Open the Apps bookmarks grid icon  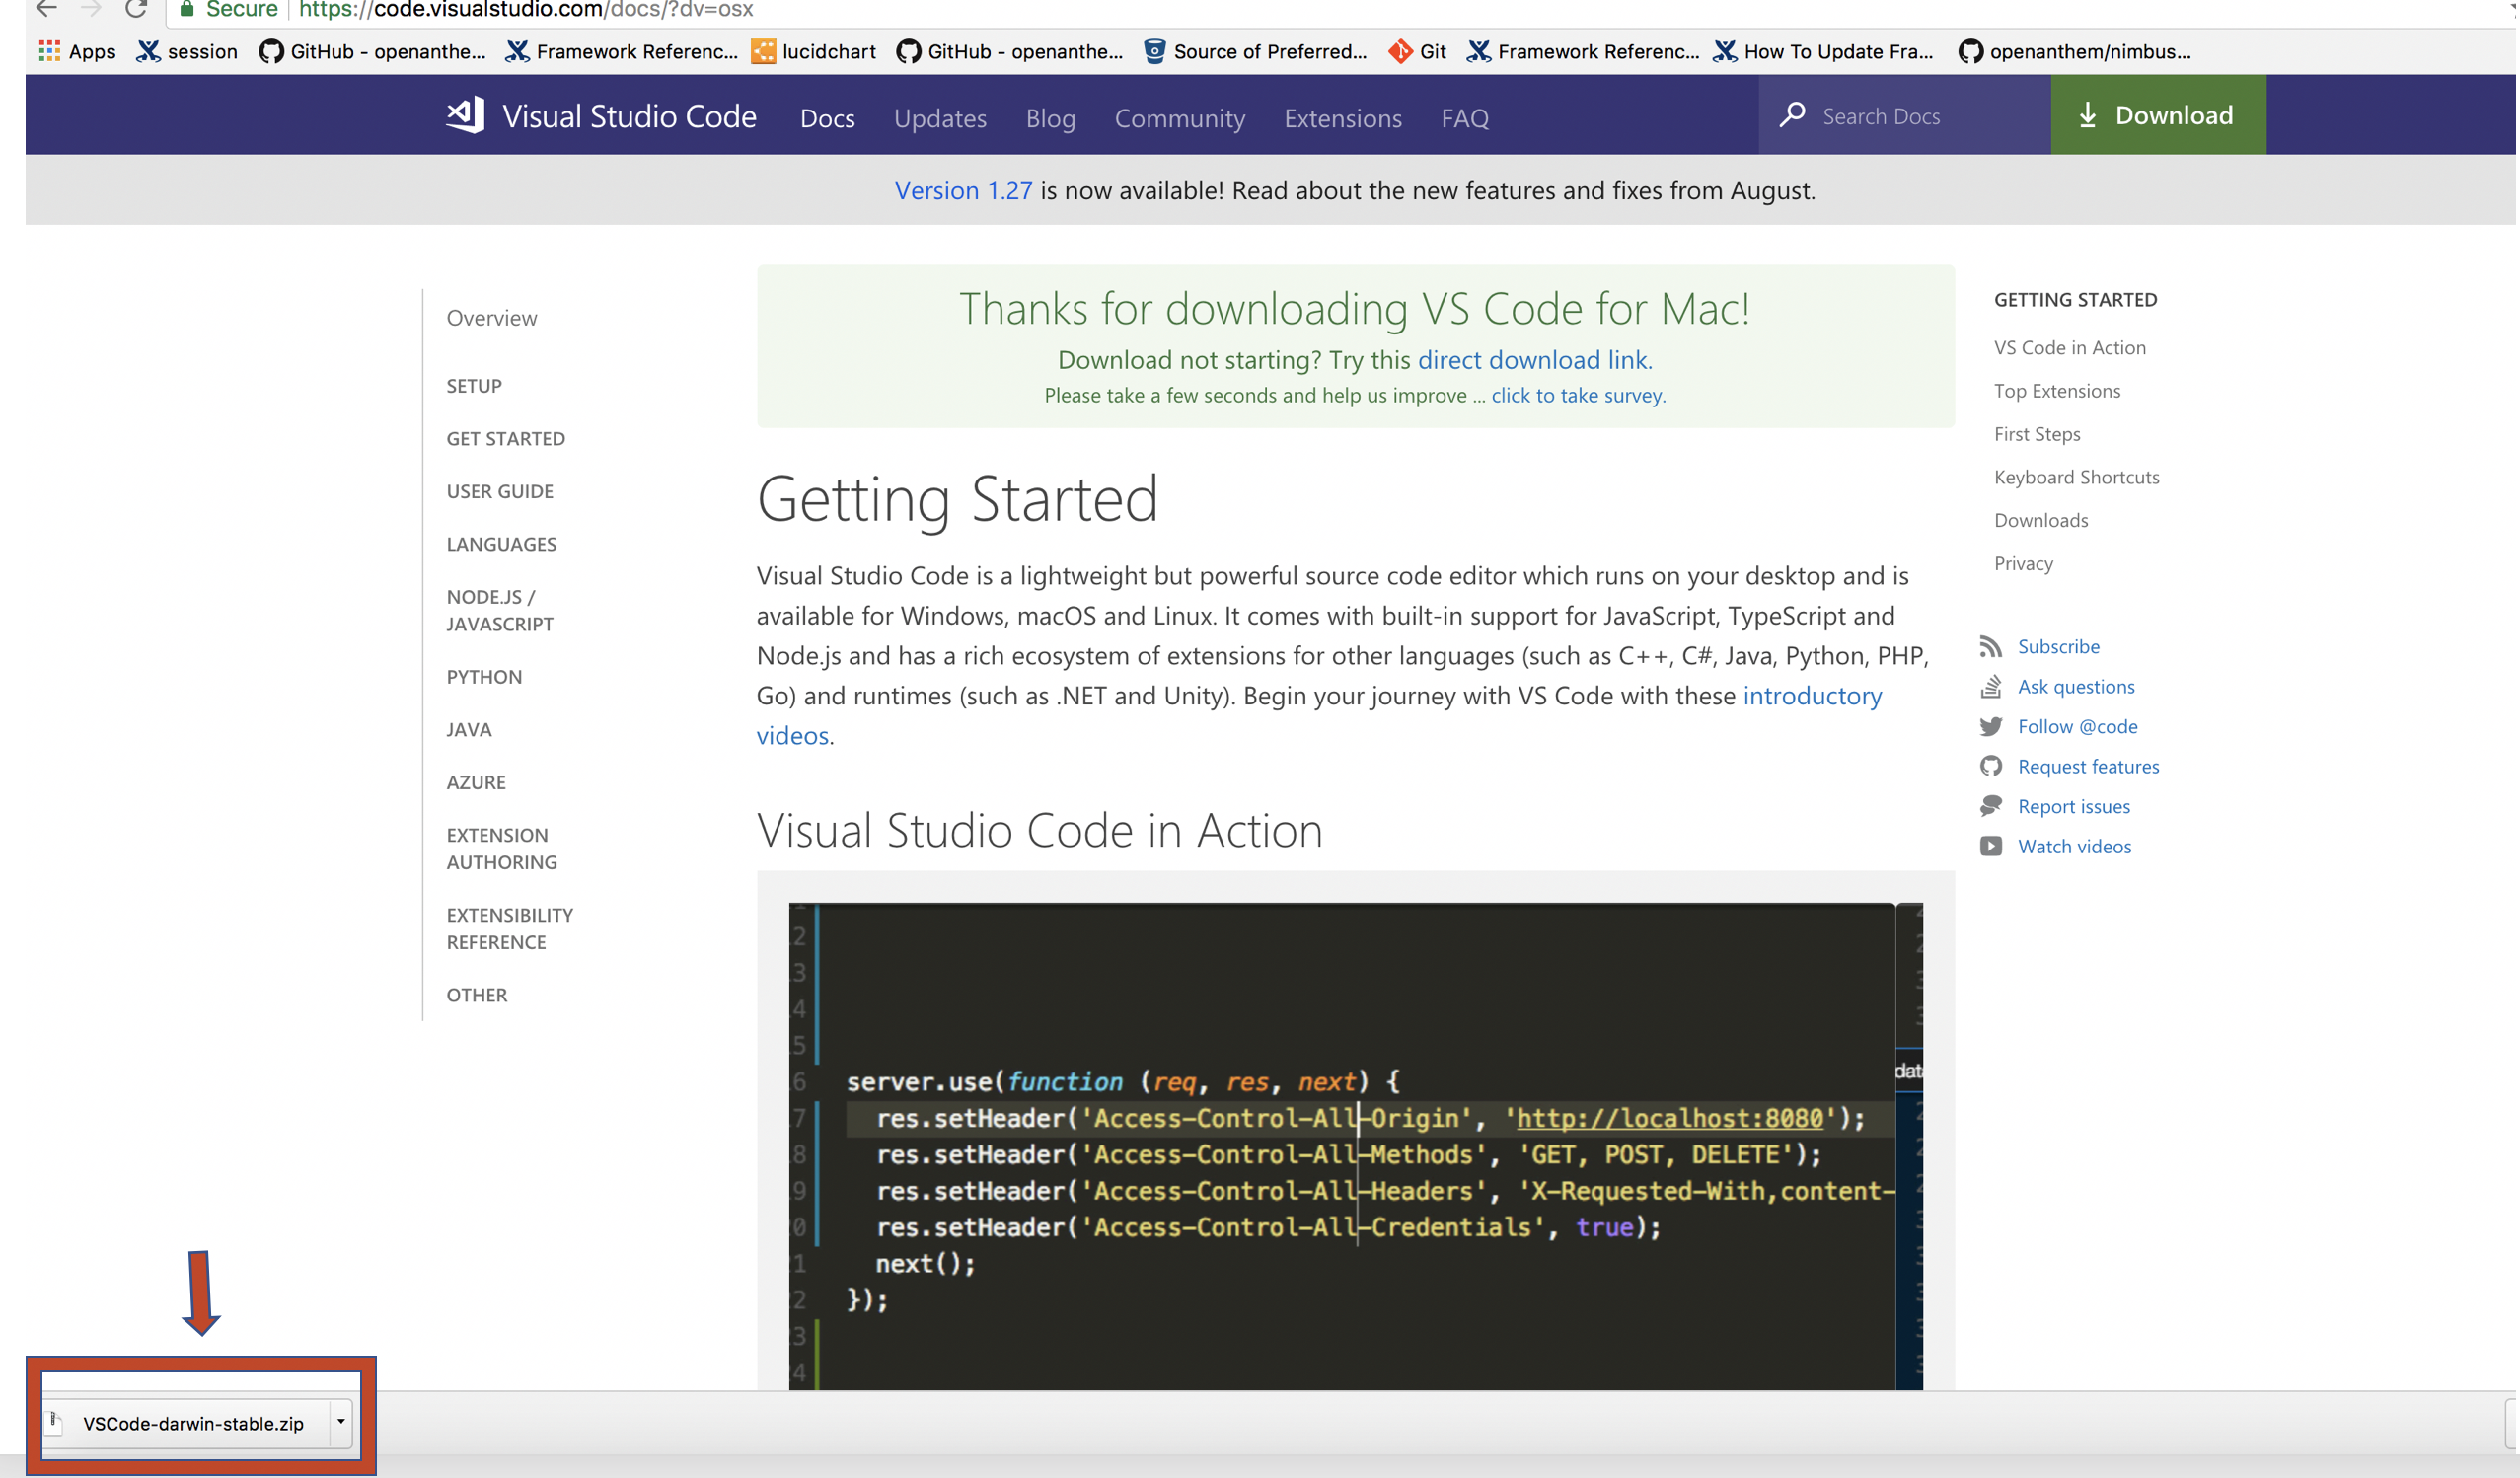click(49, 51)
